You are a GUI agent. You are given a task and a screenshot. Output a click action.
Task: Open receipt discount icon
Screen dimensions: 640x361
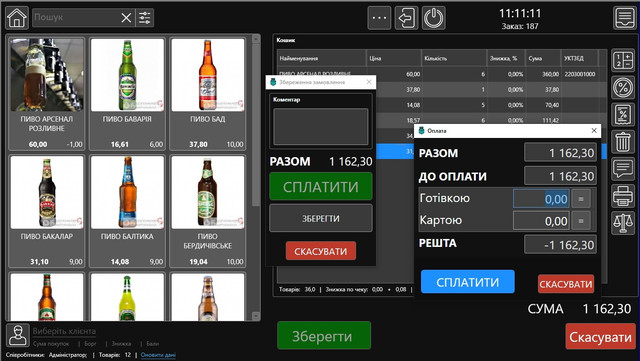click(x=623, y=114)
